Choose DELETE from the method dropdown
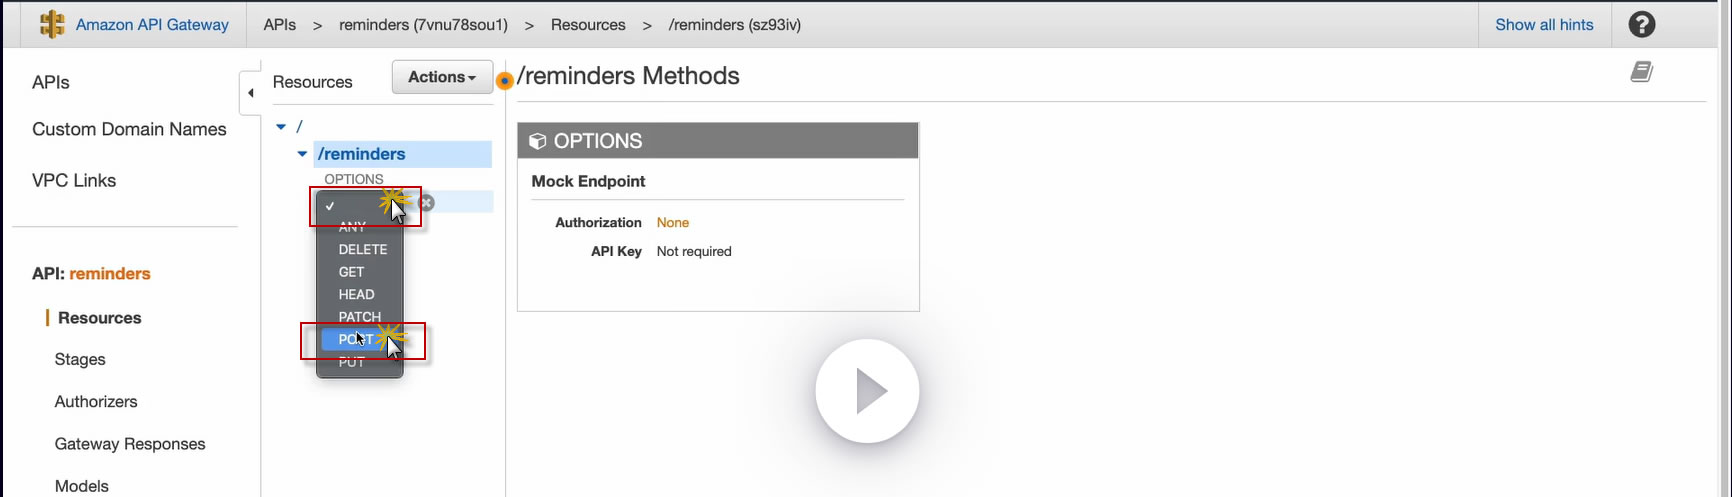1732x497 pixels. [x=362, y=249]
